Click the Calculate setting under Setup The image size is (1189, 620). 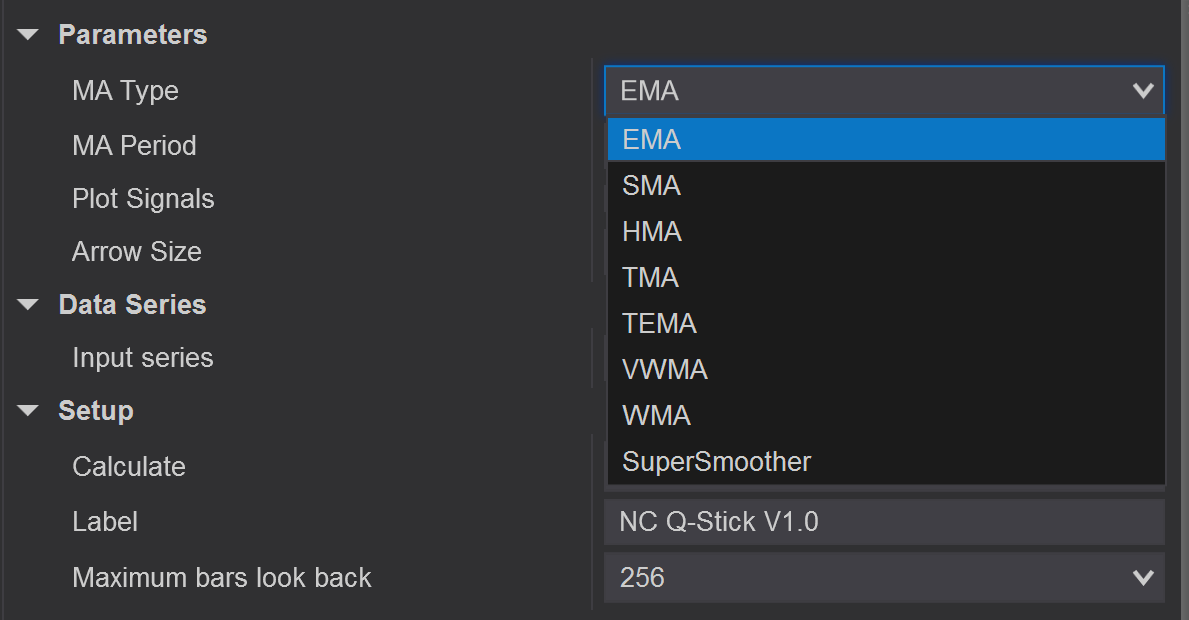[x=129, y=466]
